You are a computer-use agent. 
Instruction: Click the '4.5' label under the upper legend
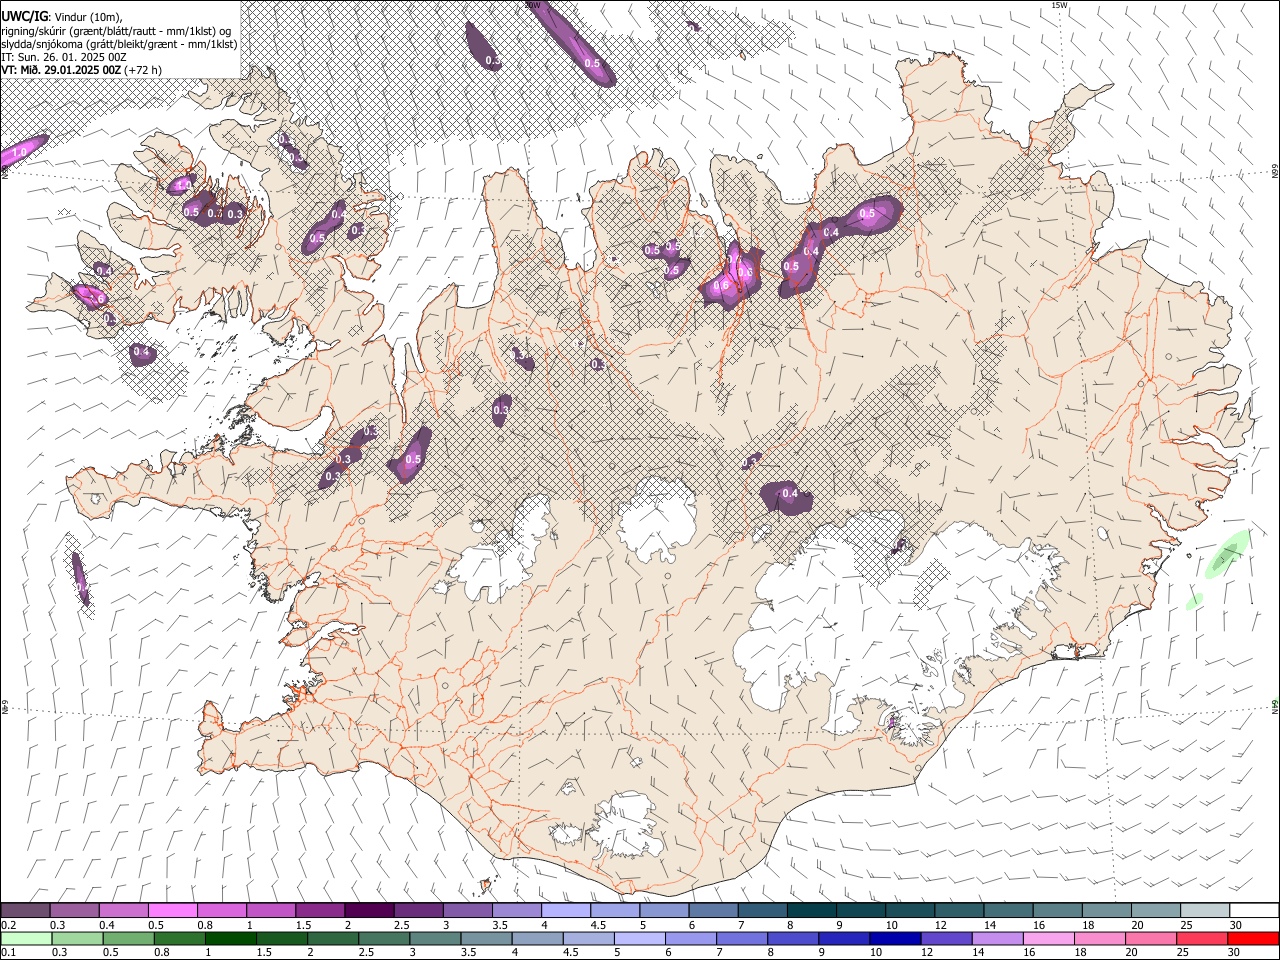click(x=598, y=925)
